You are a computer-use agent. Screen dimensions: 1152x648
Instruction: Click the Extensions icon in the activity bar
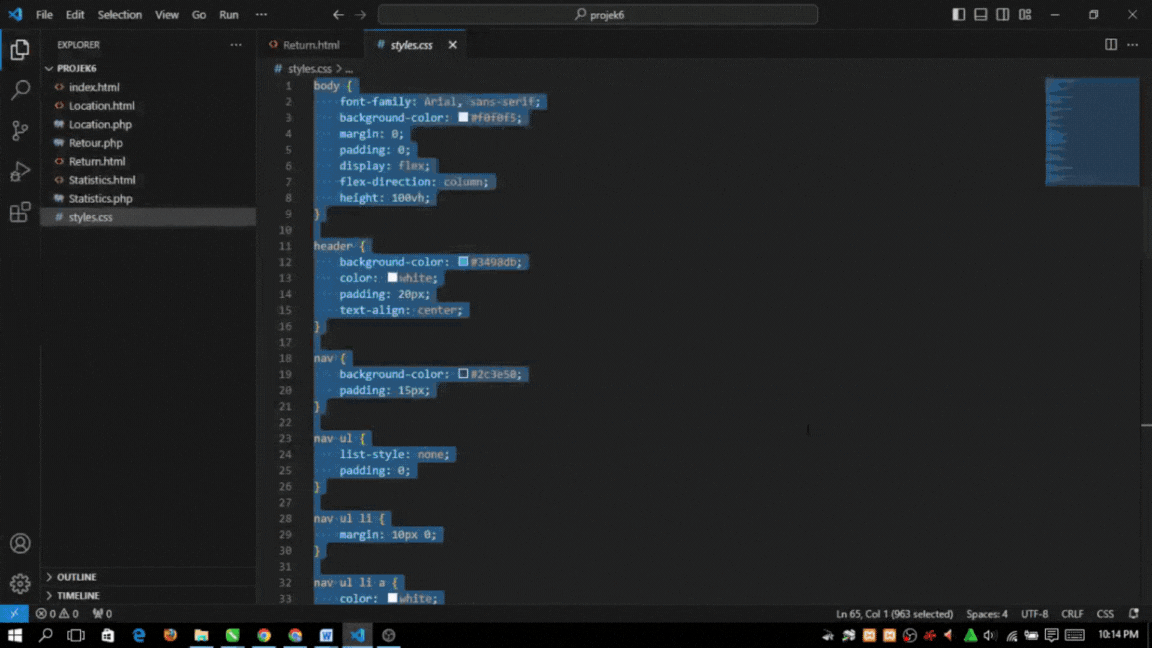(20, 214)
